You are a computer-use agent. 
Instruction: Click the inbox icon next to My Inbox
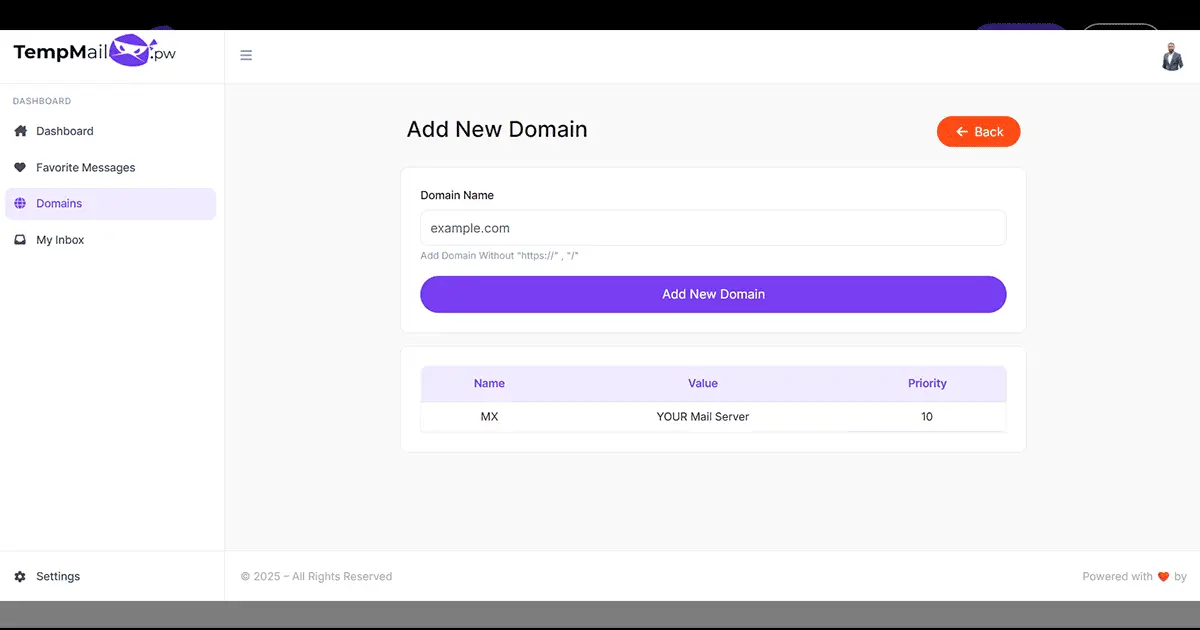20,239
